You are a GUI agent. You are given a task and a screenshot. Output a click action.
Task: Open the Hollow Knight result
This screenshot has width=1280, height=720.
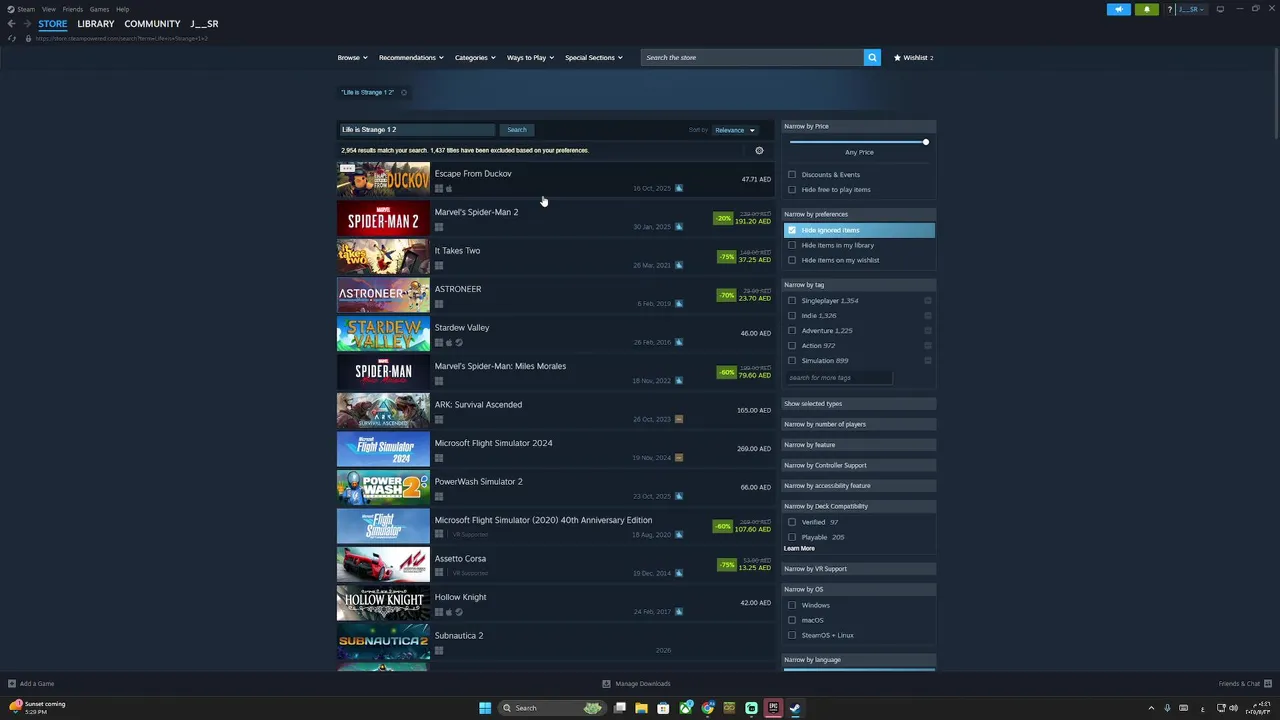[x=555, y=603]
